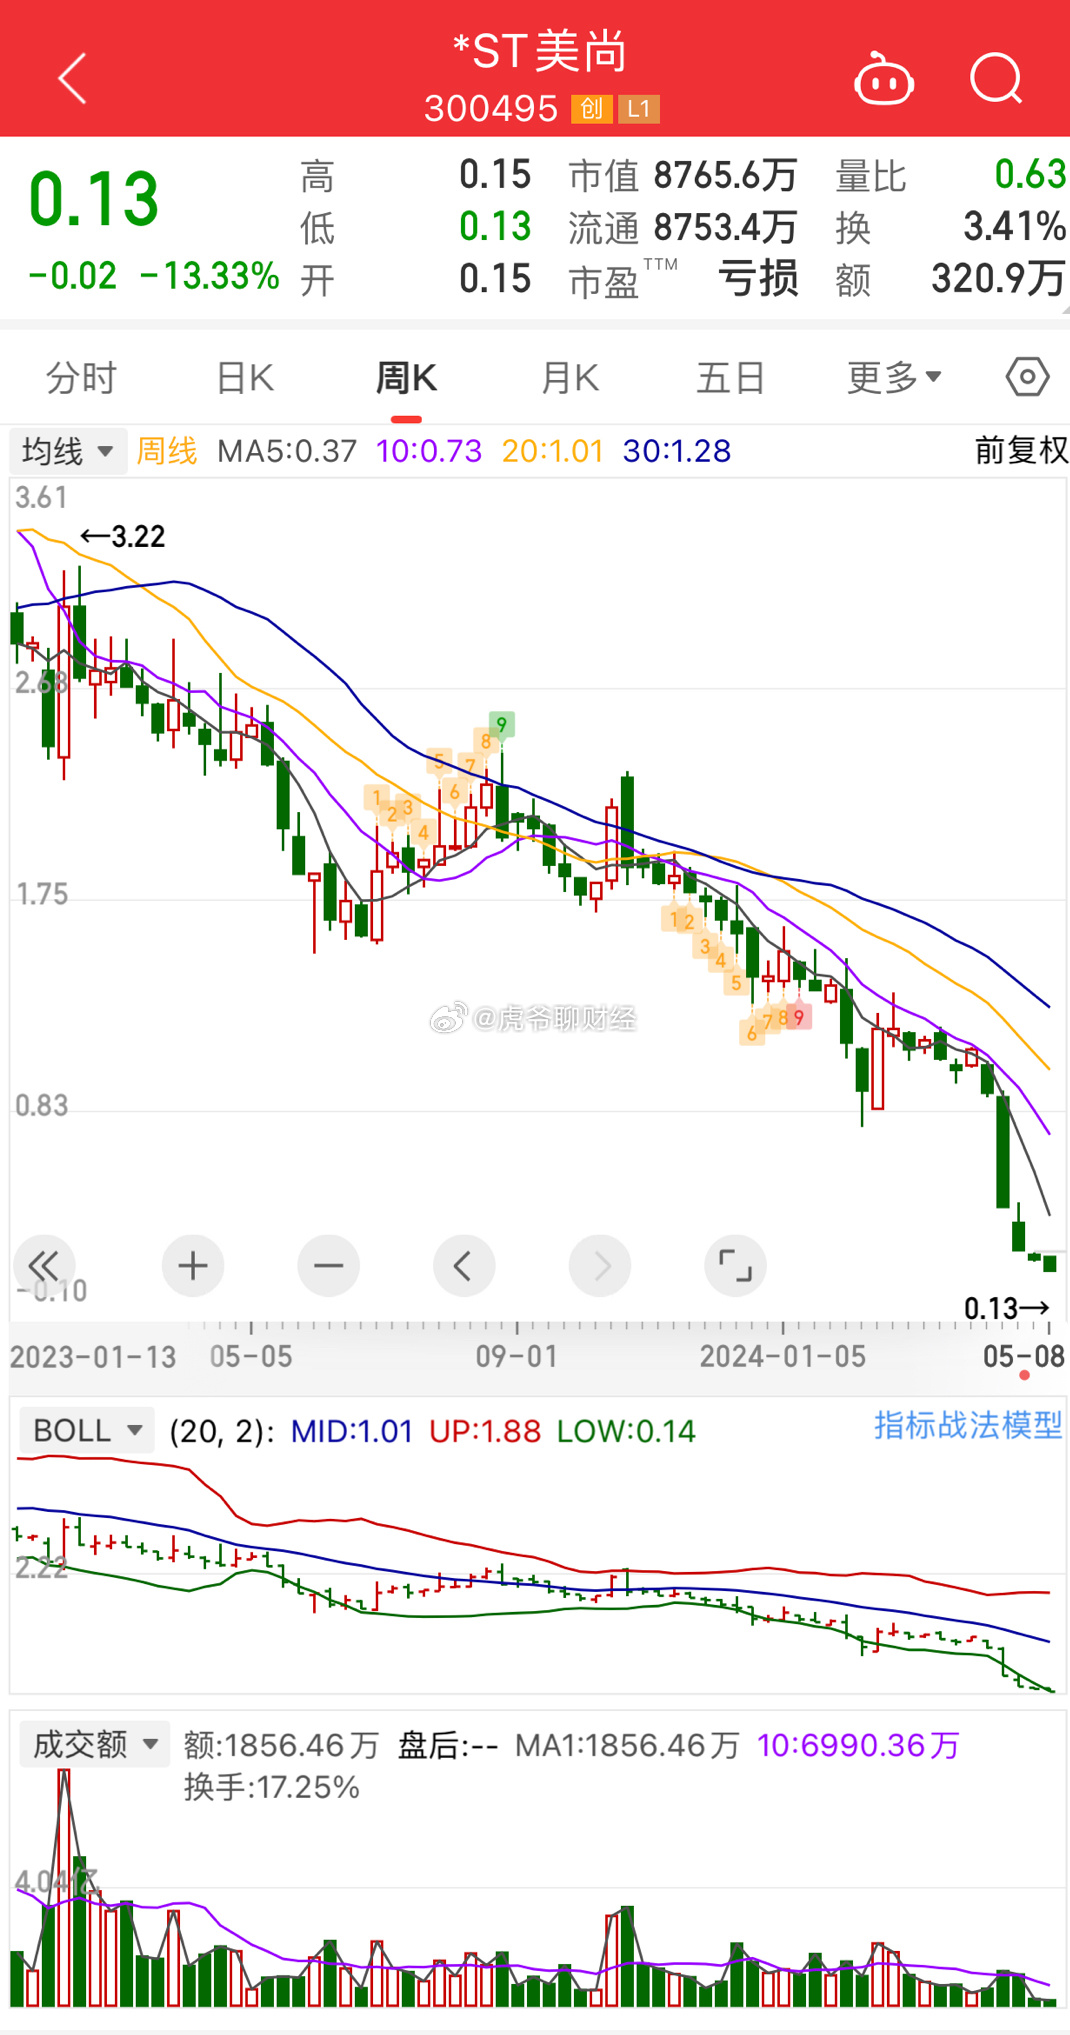This screenshot has height=2035, width=1070.
Task: Select the 五日 tab
Action: 730,378
